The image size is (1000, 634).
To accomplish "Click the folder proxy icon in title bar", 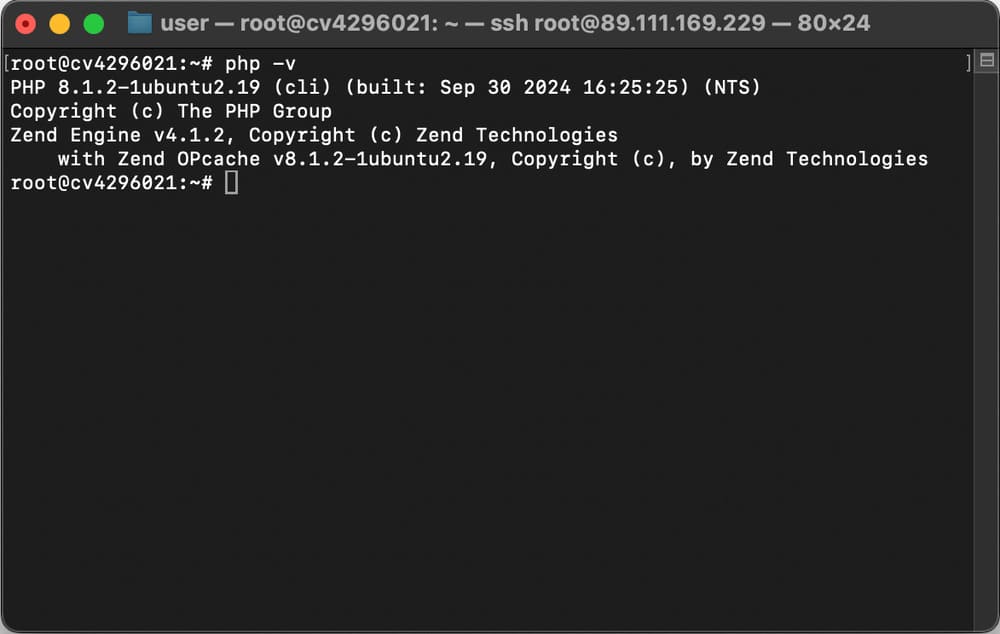I will pos(140,24).
